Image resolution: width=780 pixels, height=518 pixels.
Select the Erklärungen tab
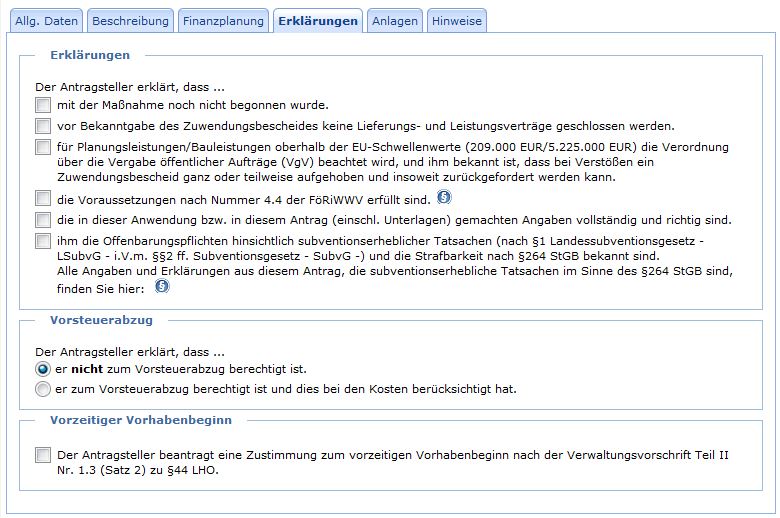pyautogui.click(x=318, y=21)
